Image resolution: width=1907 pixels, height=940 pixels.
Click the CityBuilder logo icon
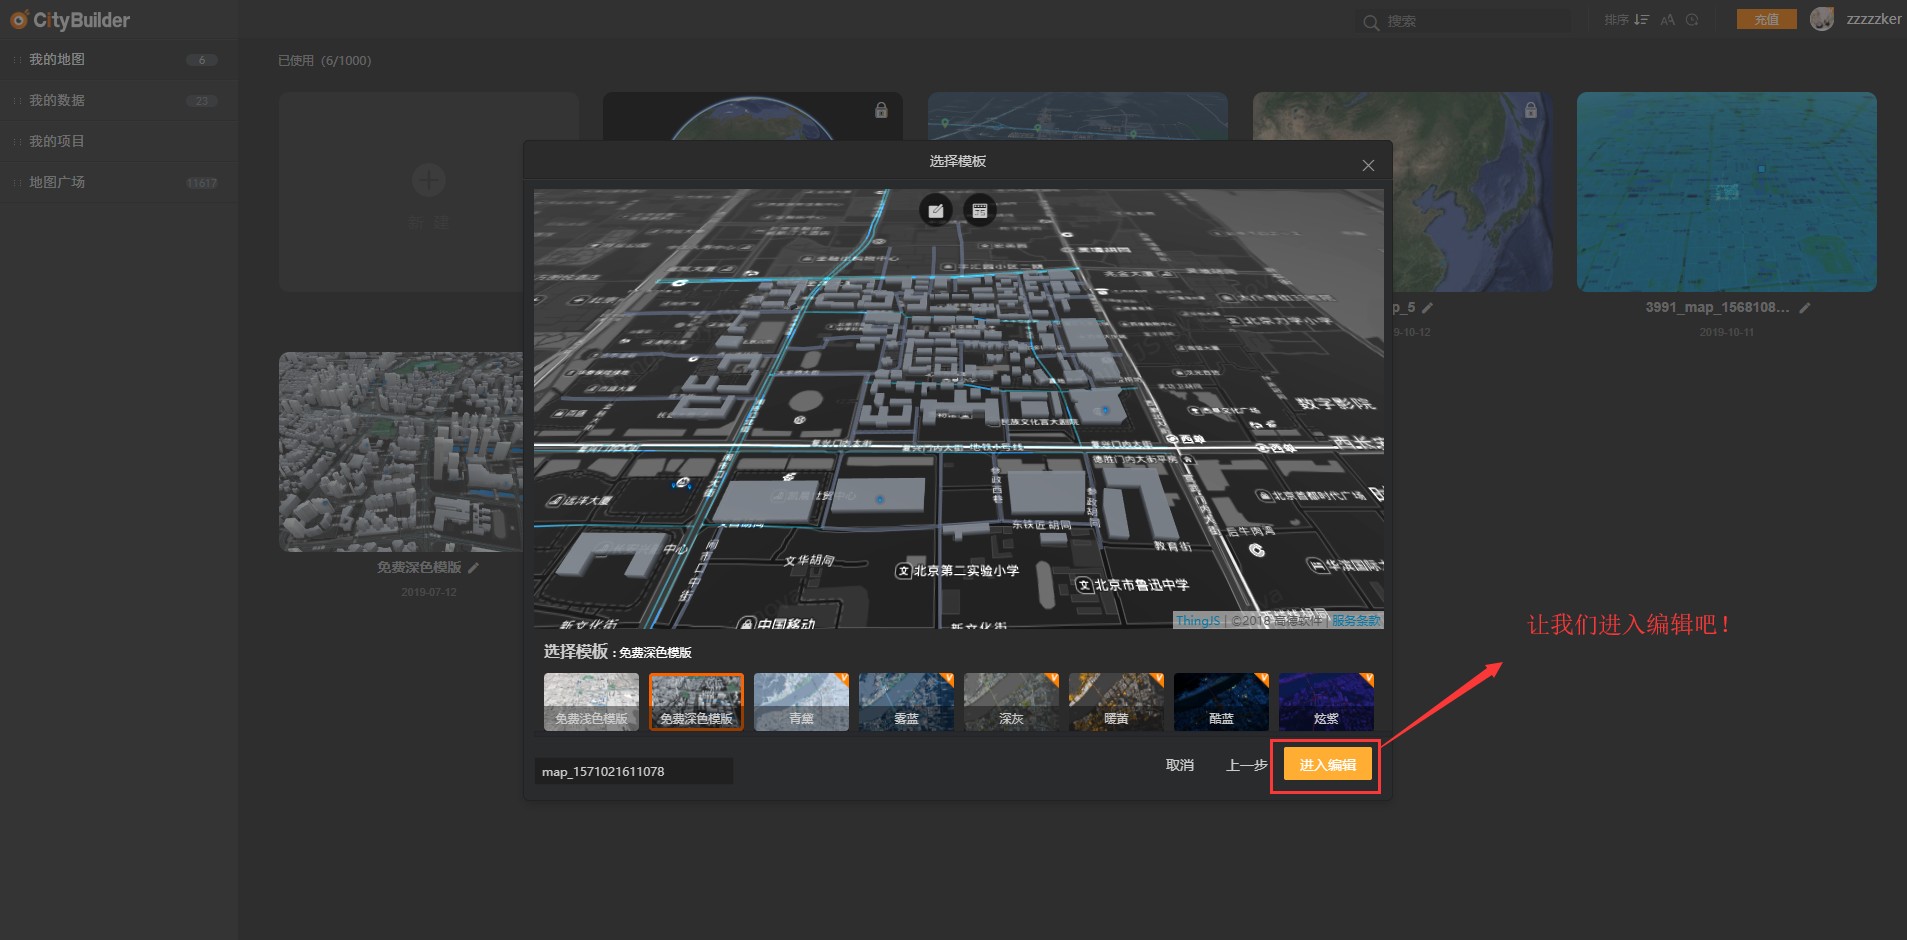coord(19,20)
